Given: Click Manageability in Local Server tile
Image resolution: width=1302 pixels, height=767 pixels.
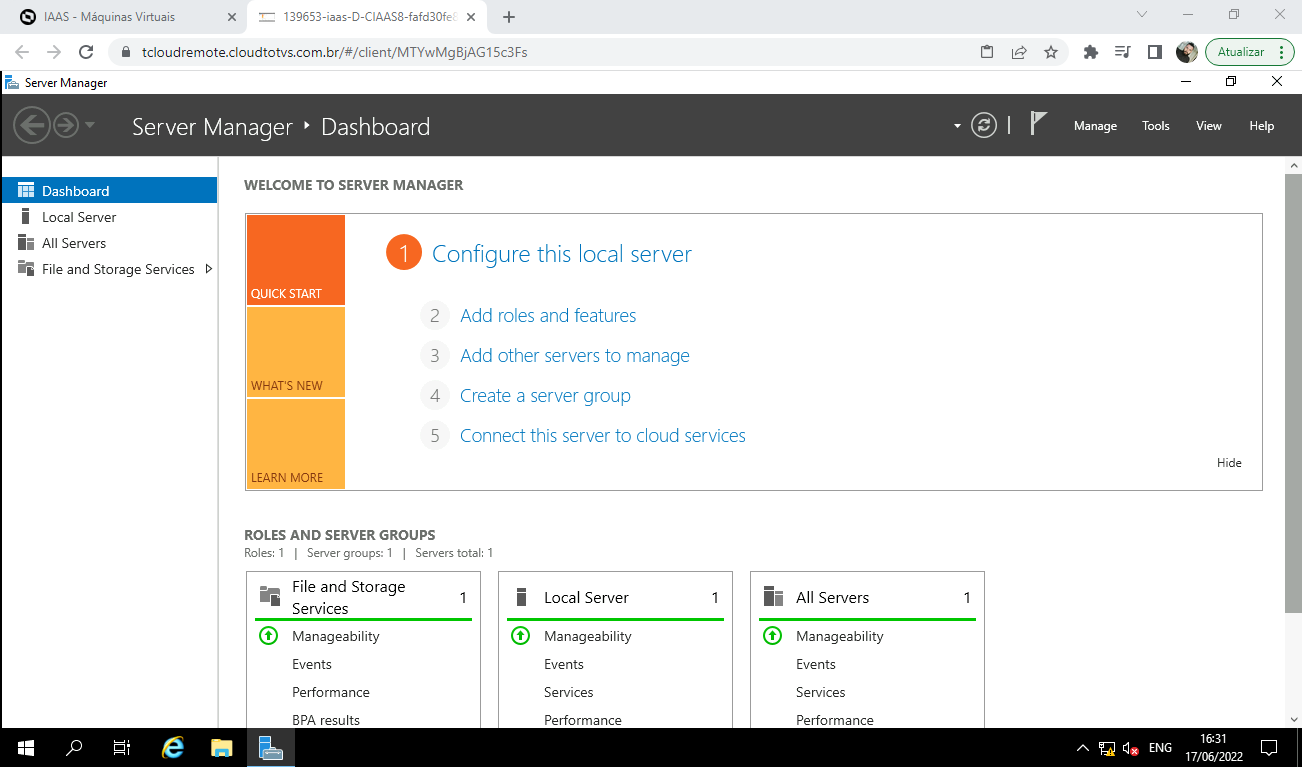Looking at the screenshot, I should click(x=588, y=636).
